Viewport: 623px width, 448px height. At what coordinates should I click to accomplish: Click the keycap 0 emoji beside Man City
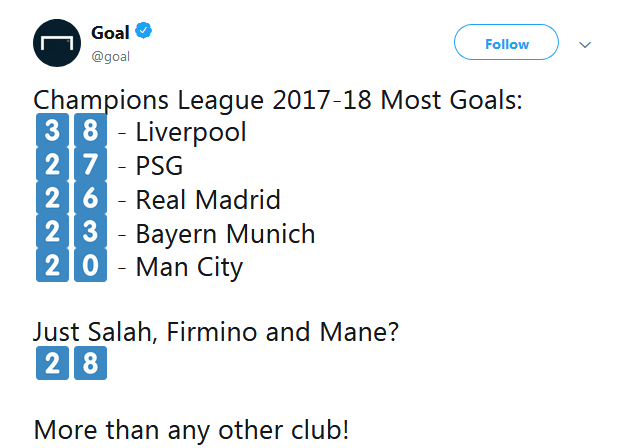click(90, 268)
